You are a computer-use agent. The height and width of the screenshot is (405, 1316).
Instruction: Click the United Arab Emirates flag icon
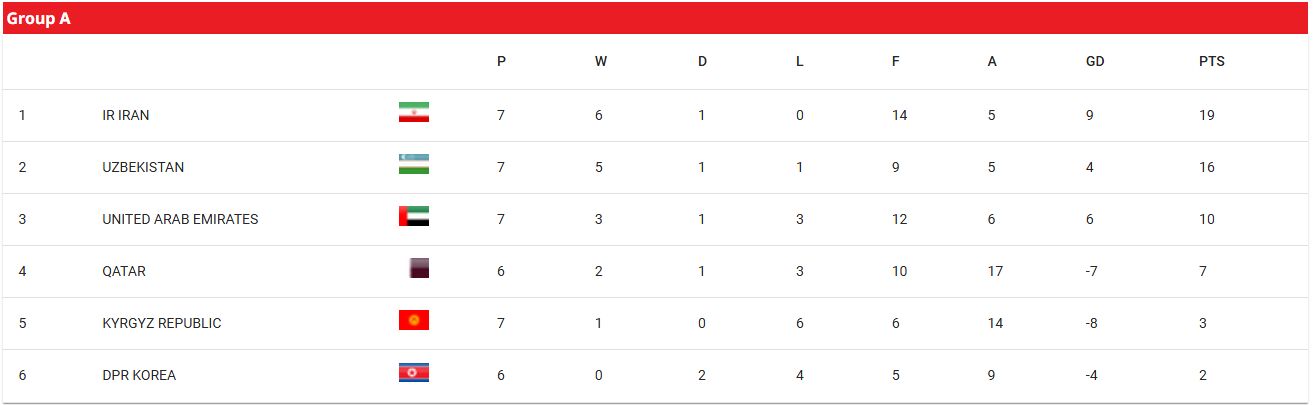[413, 216]
